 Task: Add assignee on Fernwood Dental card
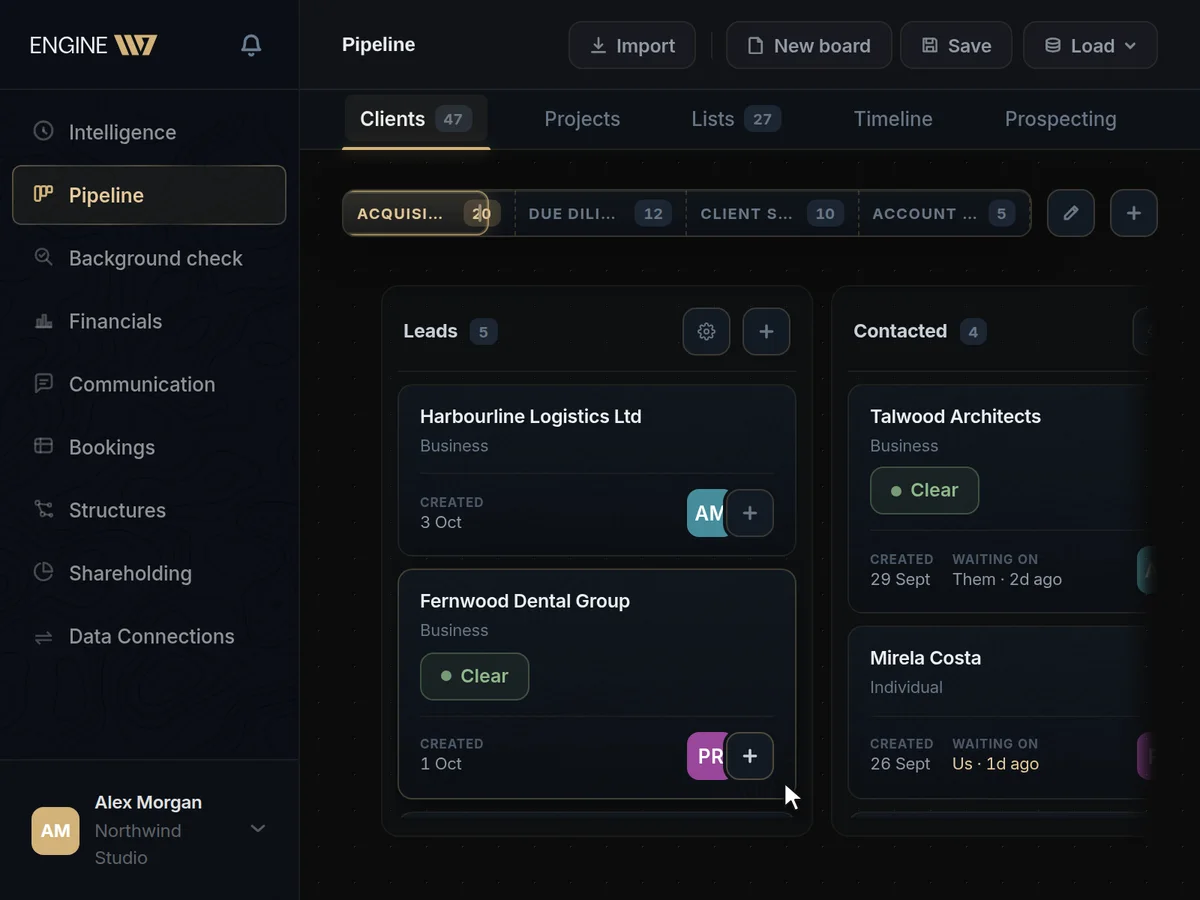[750, 756]
